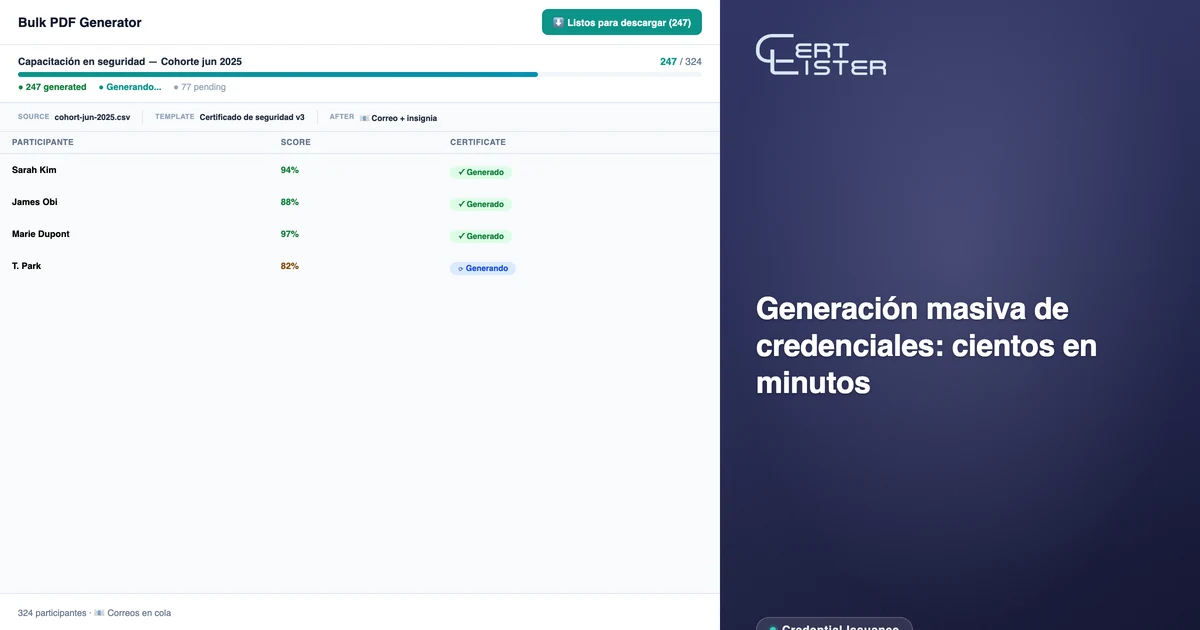
Task: Click T. Park's 82% score
Action: click(290, 266)
